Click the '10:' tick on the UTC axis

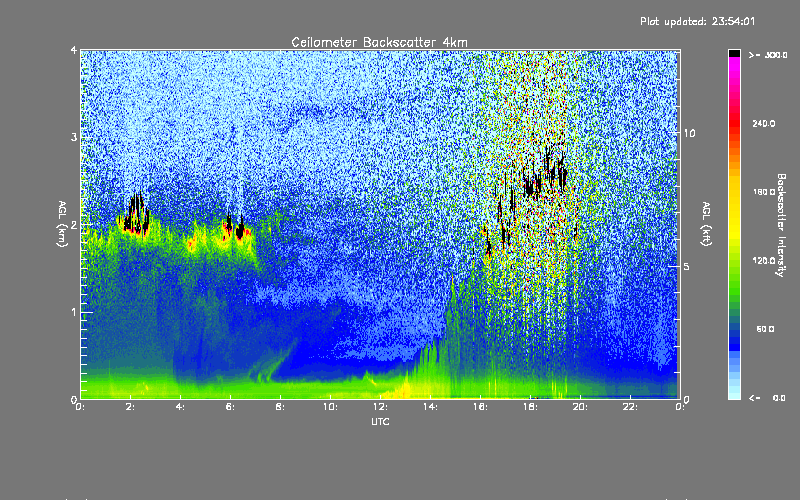[330, 407]
